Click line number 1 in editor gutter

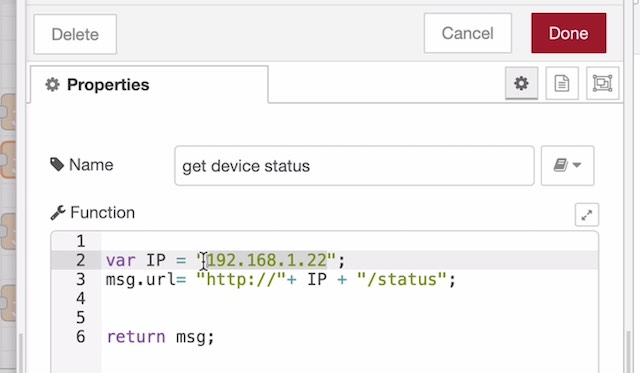pyautogui.click(x=80, y=241)
